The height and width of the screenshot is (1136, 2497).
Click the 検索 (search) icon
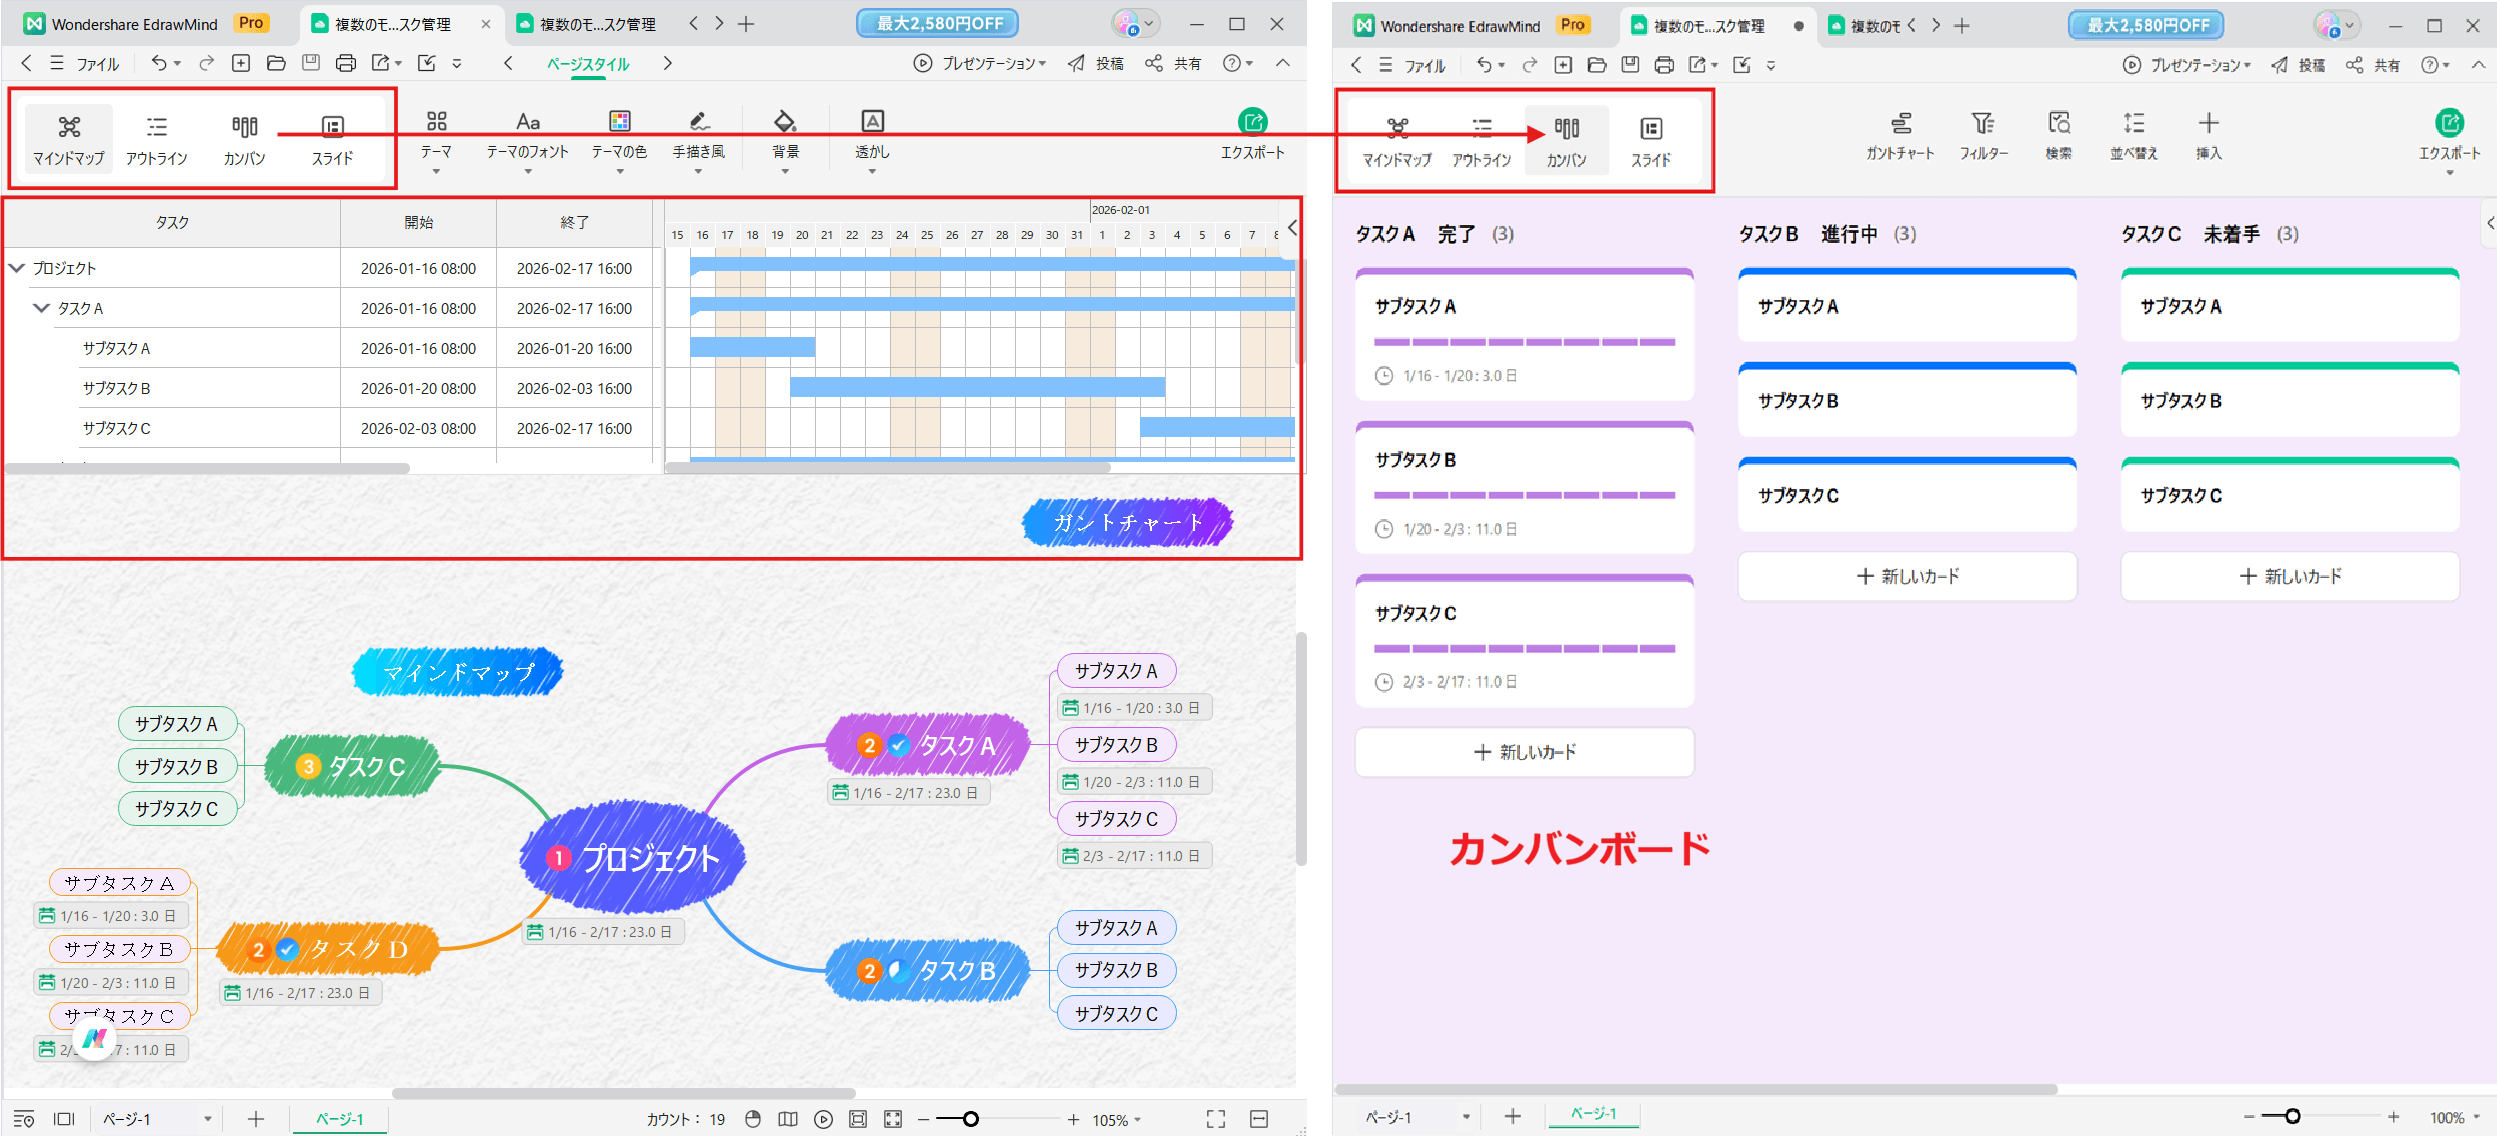[x=2059, y=137]
